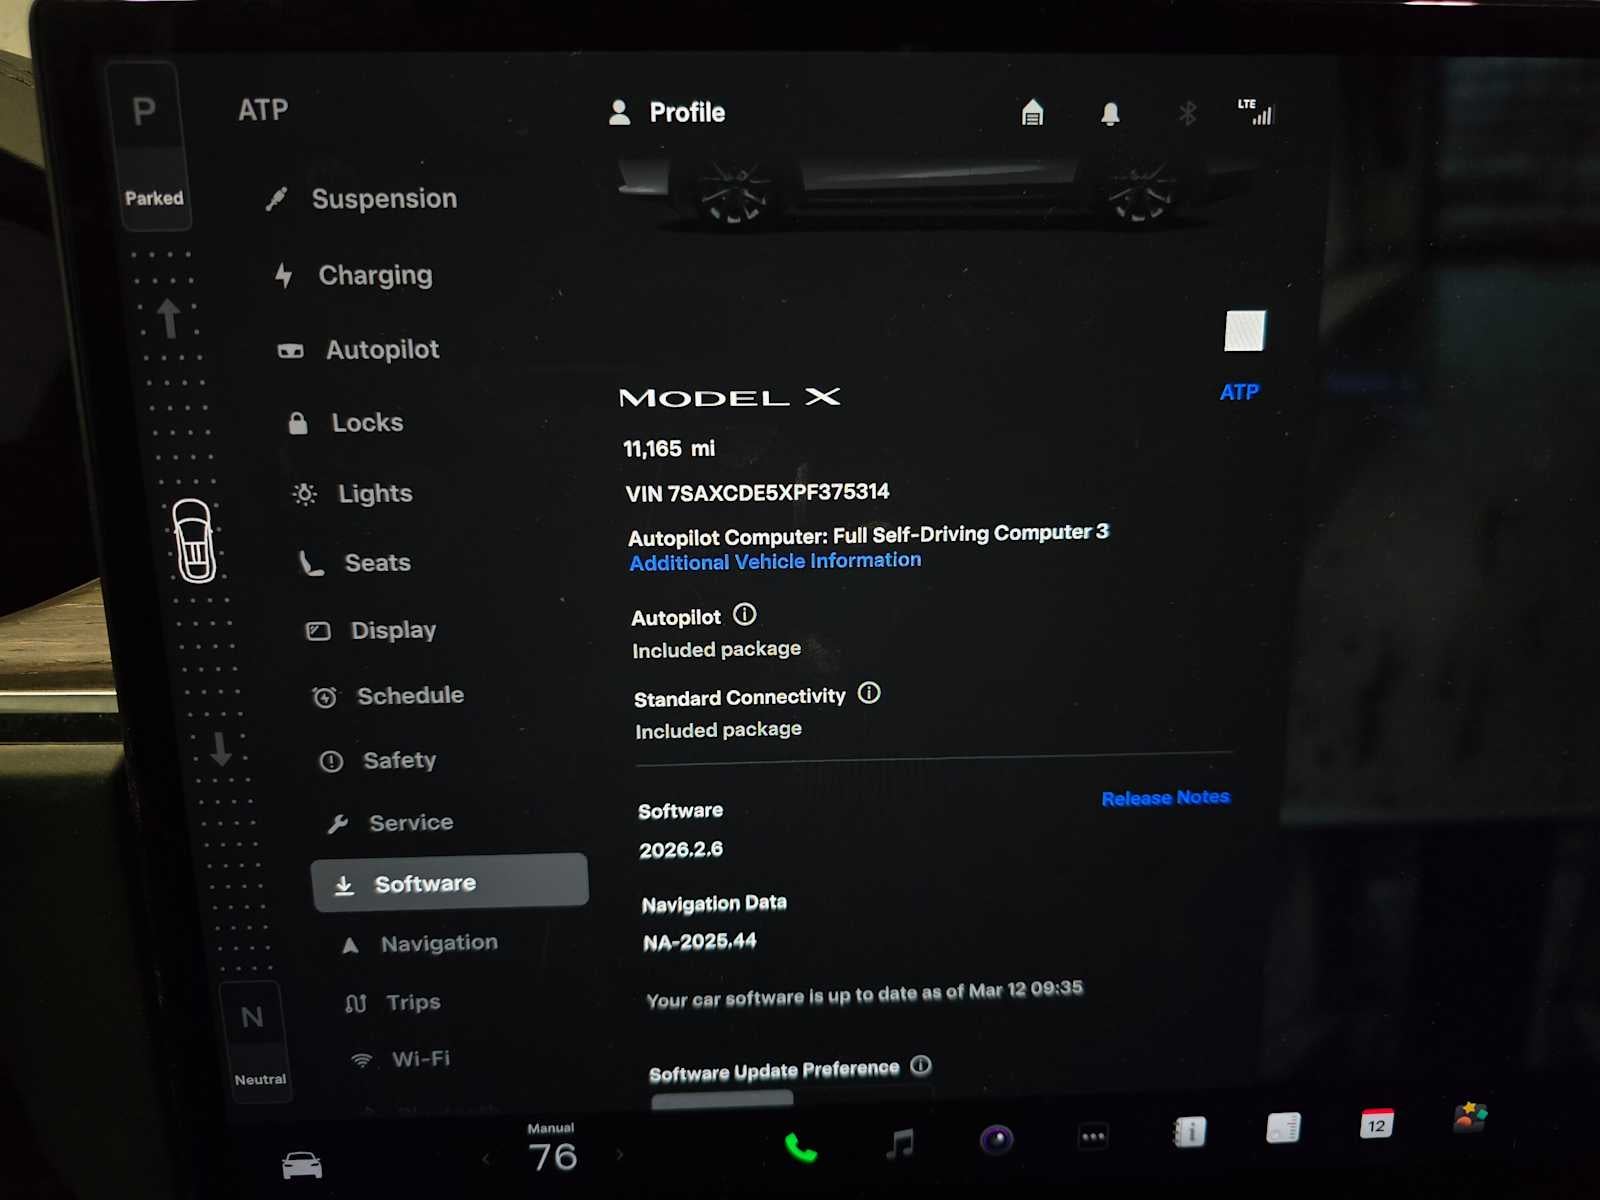Open Standard Connectivity info popup
The width and height of the screenshot is (1600, 1200).
[868, 693]
